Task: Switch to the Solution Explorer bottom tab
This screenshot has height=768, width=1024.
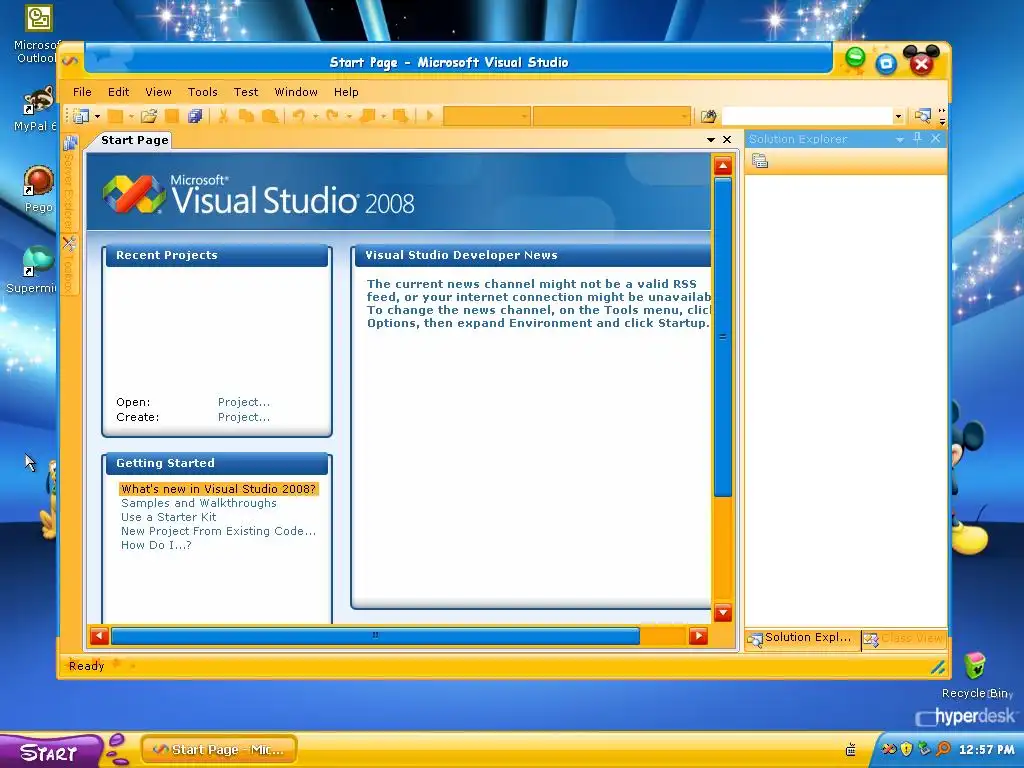Action: tap(801, 638)
